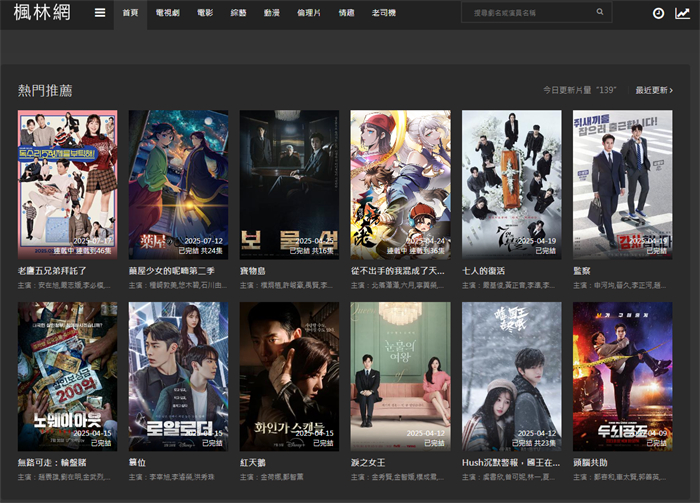
Task: Click the 今日更新片量 "139" text
Action: click(x=579, y=90)
